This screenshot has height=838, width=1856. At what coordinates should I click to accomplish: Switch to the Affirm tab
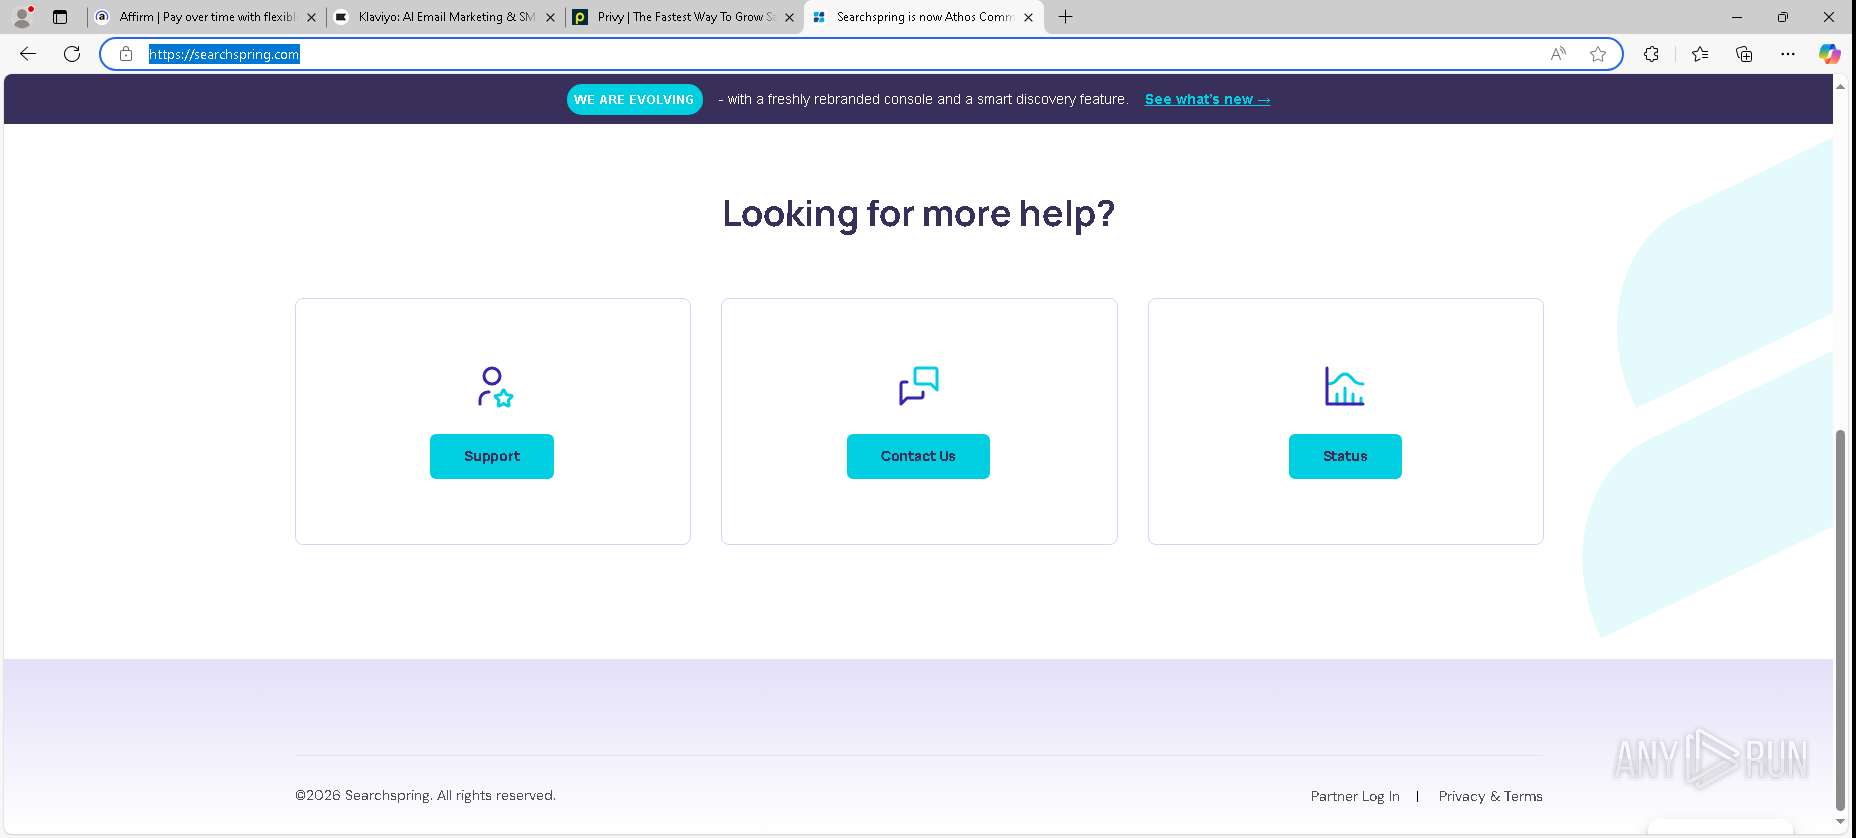point(205,17)
